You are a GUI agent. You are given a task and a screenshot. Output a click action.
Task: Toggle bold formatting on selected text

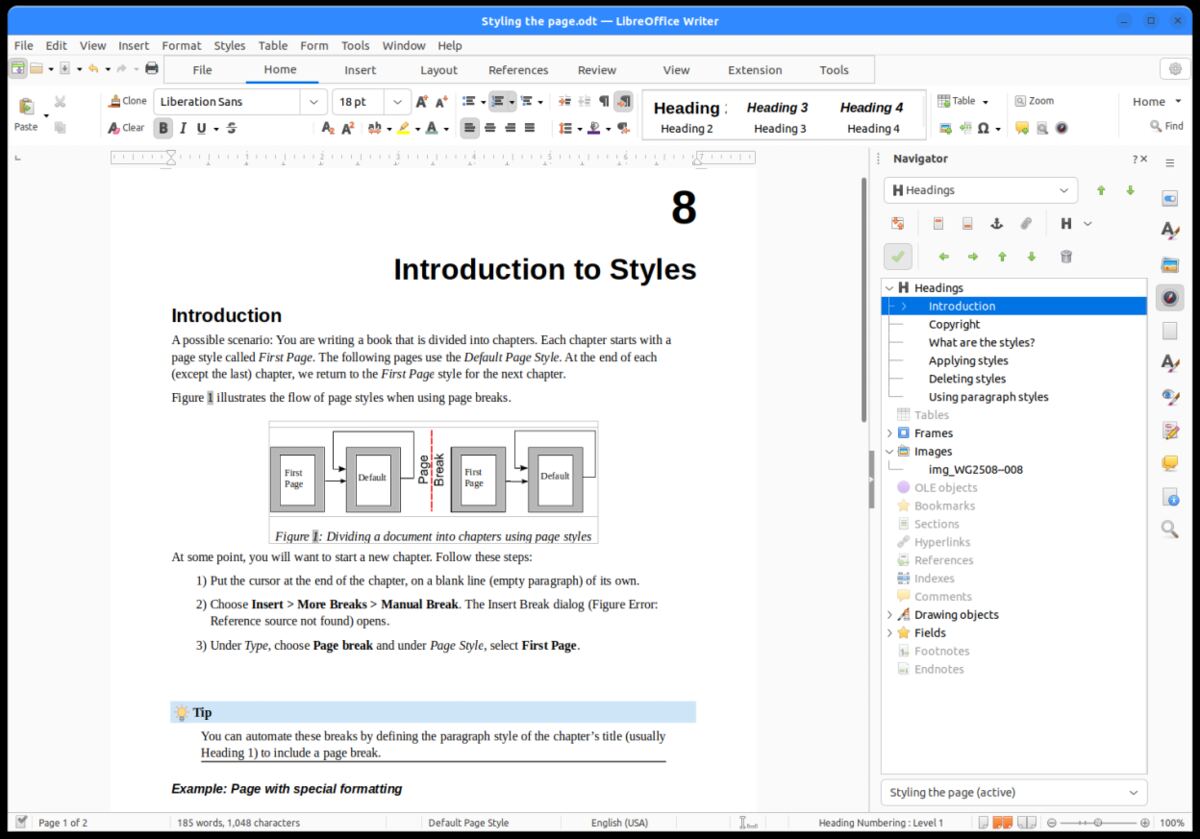(163, 128)
